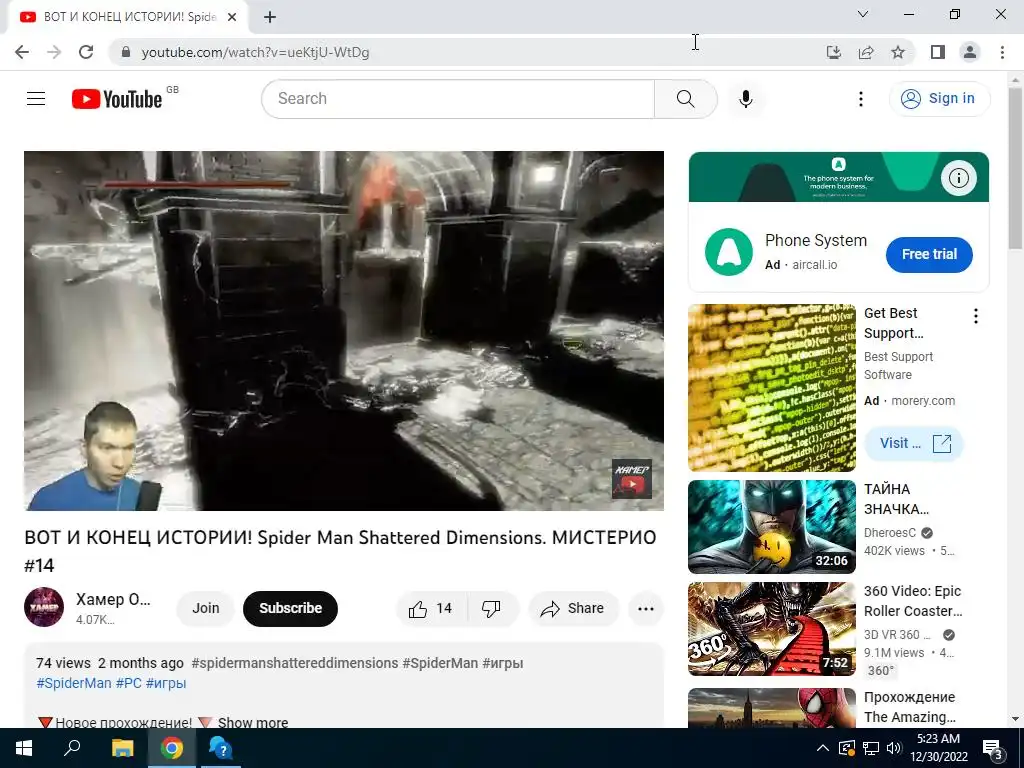Click the share page icon in address bar
The image size is (1024, 768).
pos(866,52)
